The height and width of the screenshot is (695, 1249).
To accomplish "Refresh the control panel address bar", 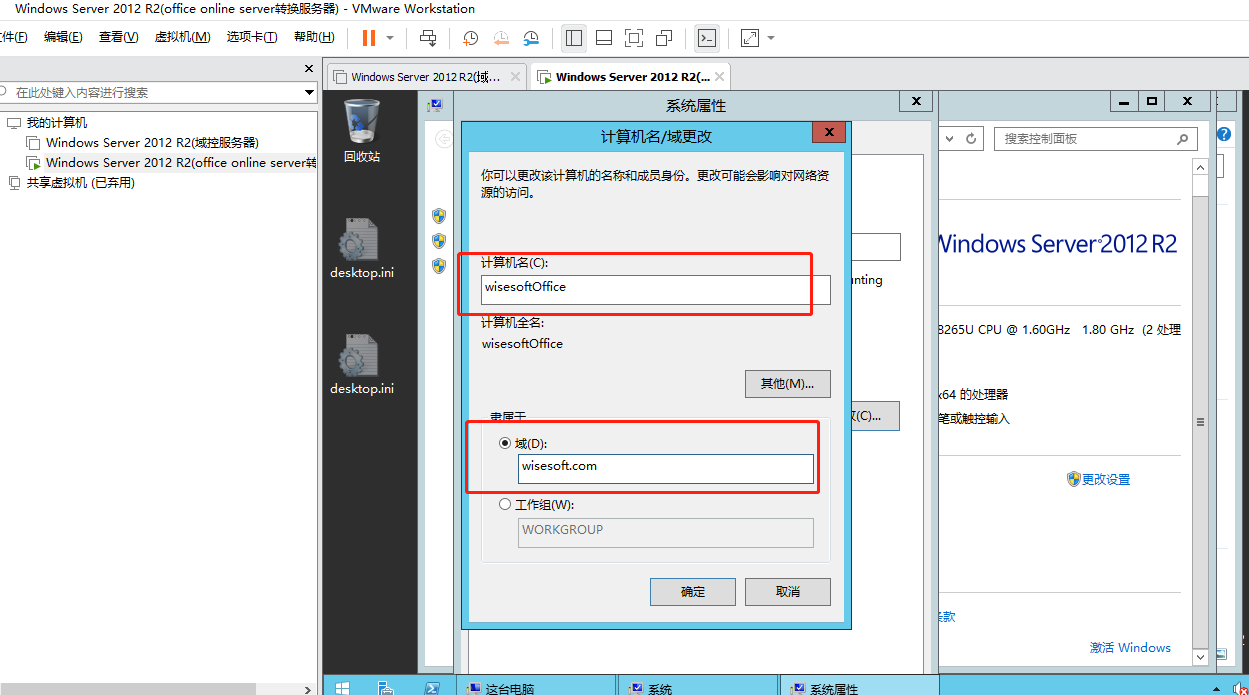I will (x=971, y=139).
